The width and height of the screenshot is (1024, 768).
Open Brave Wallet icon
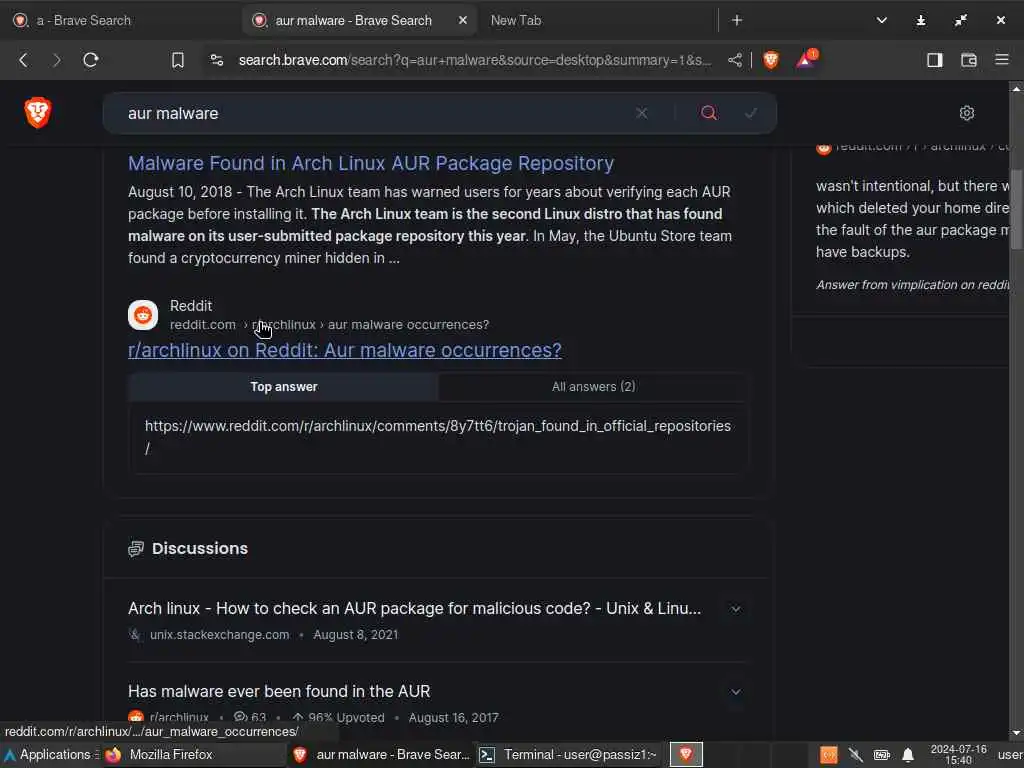tap(968, 60)
